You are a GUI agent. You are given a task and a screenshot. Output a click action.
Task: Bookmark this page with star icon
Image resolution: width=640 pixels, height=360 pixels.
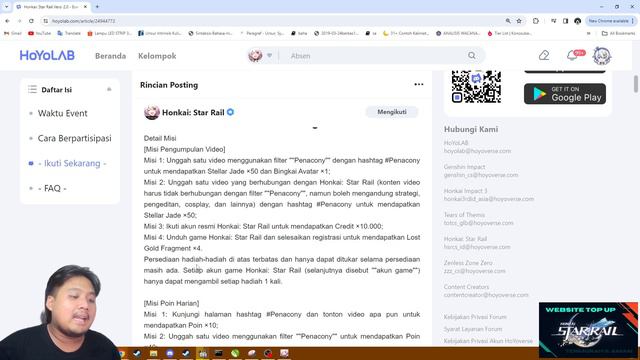point(519,21)
